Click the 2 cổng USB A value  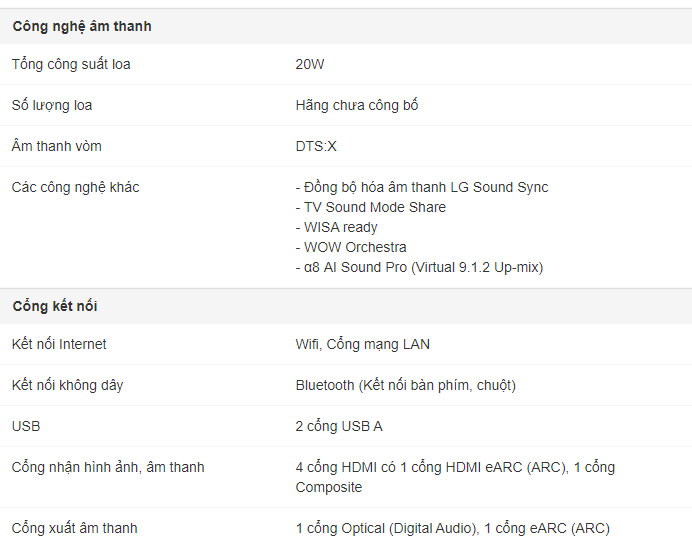click(339, 426)
